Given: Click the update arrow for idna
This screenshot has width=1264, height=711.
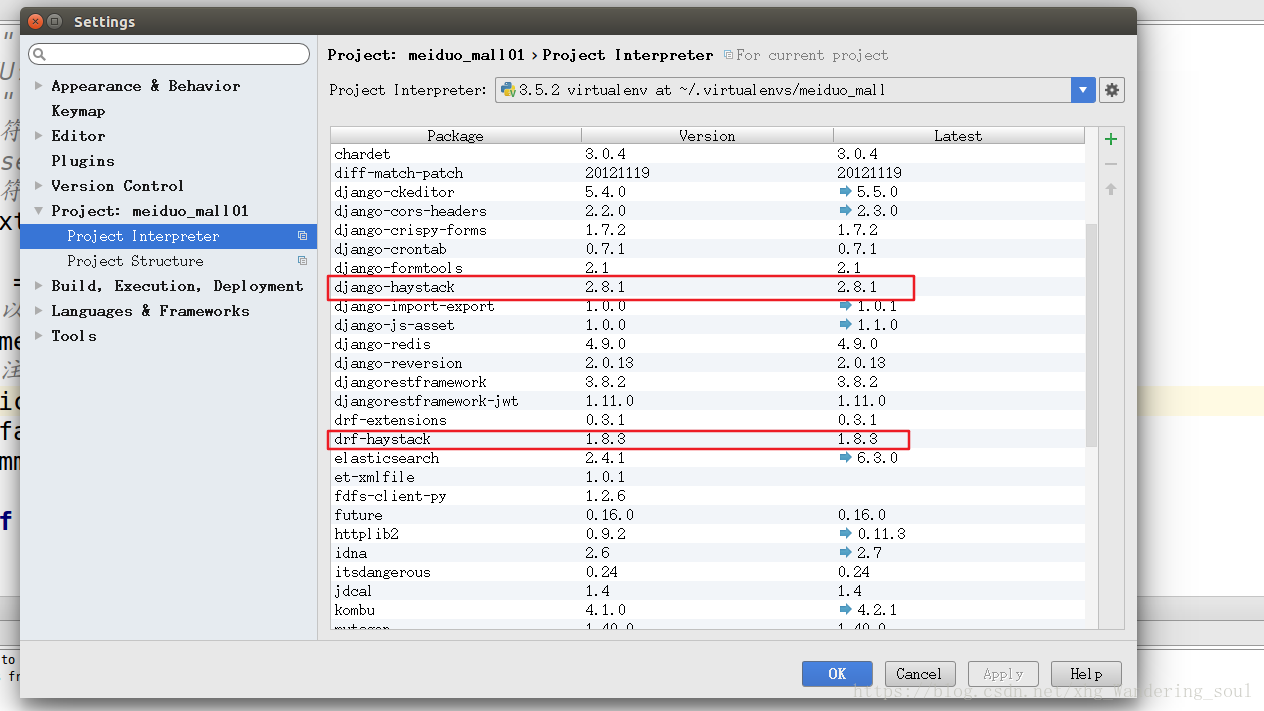Looking at the screenshot, I should [x=846, y=553].
